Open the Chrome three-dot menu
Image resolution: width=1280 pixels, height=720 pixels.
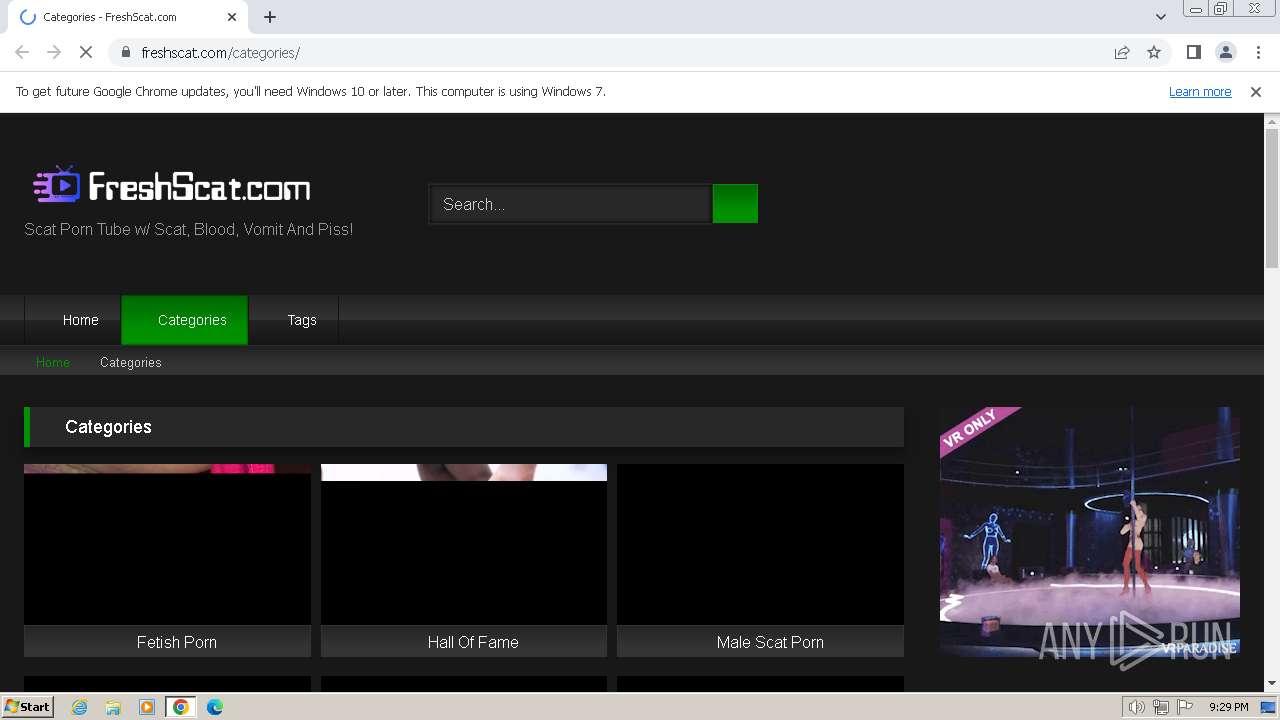pos(1258,52)
